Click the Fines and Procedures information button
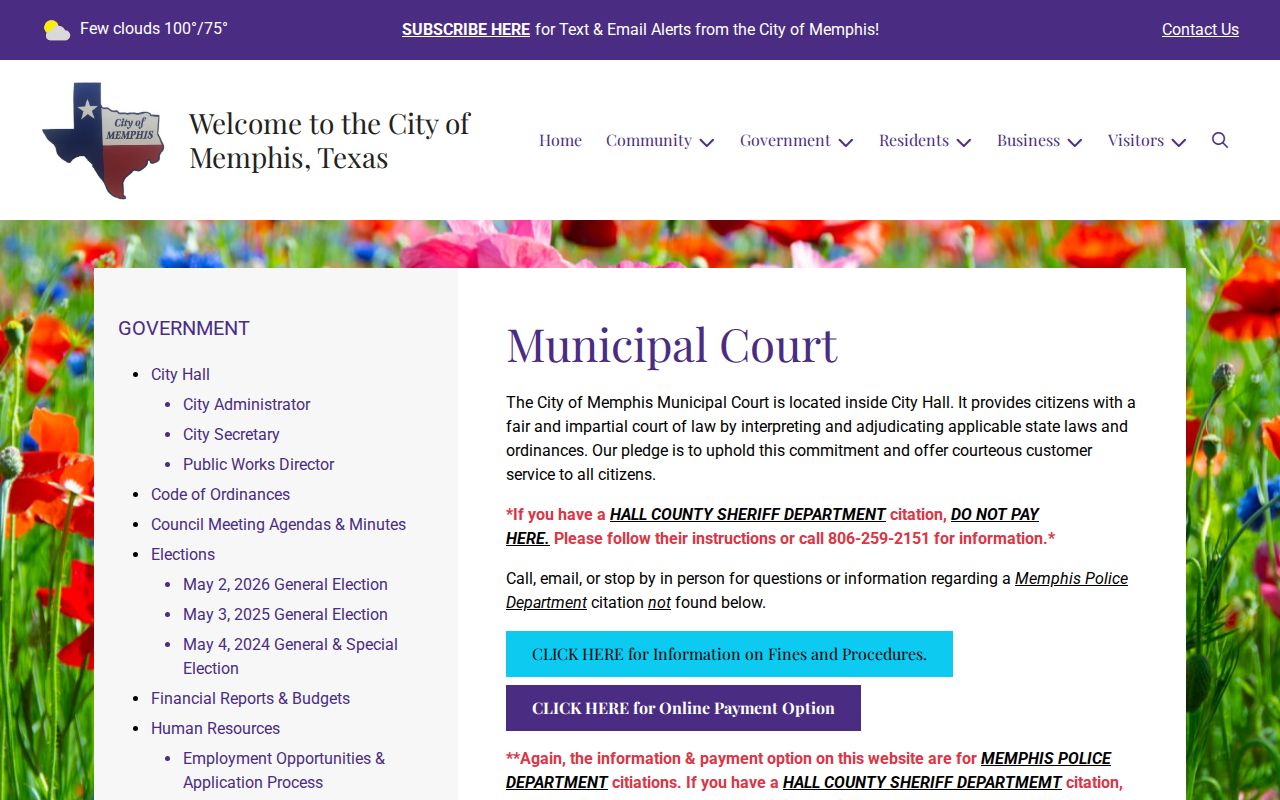This screenshot has height=800, width=1280. [729, 654]
